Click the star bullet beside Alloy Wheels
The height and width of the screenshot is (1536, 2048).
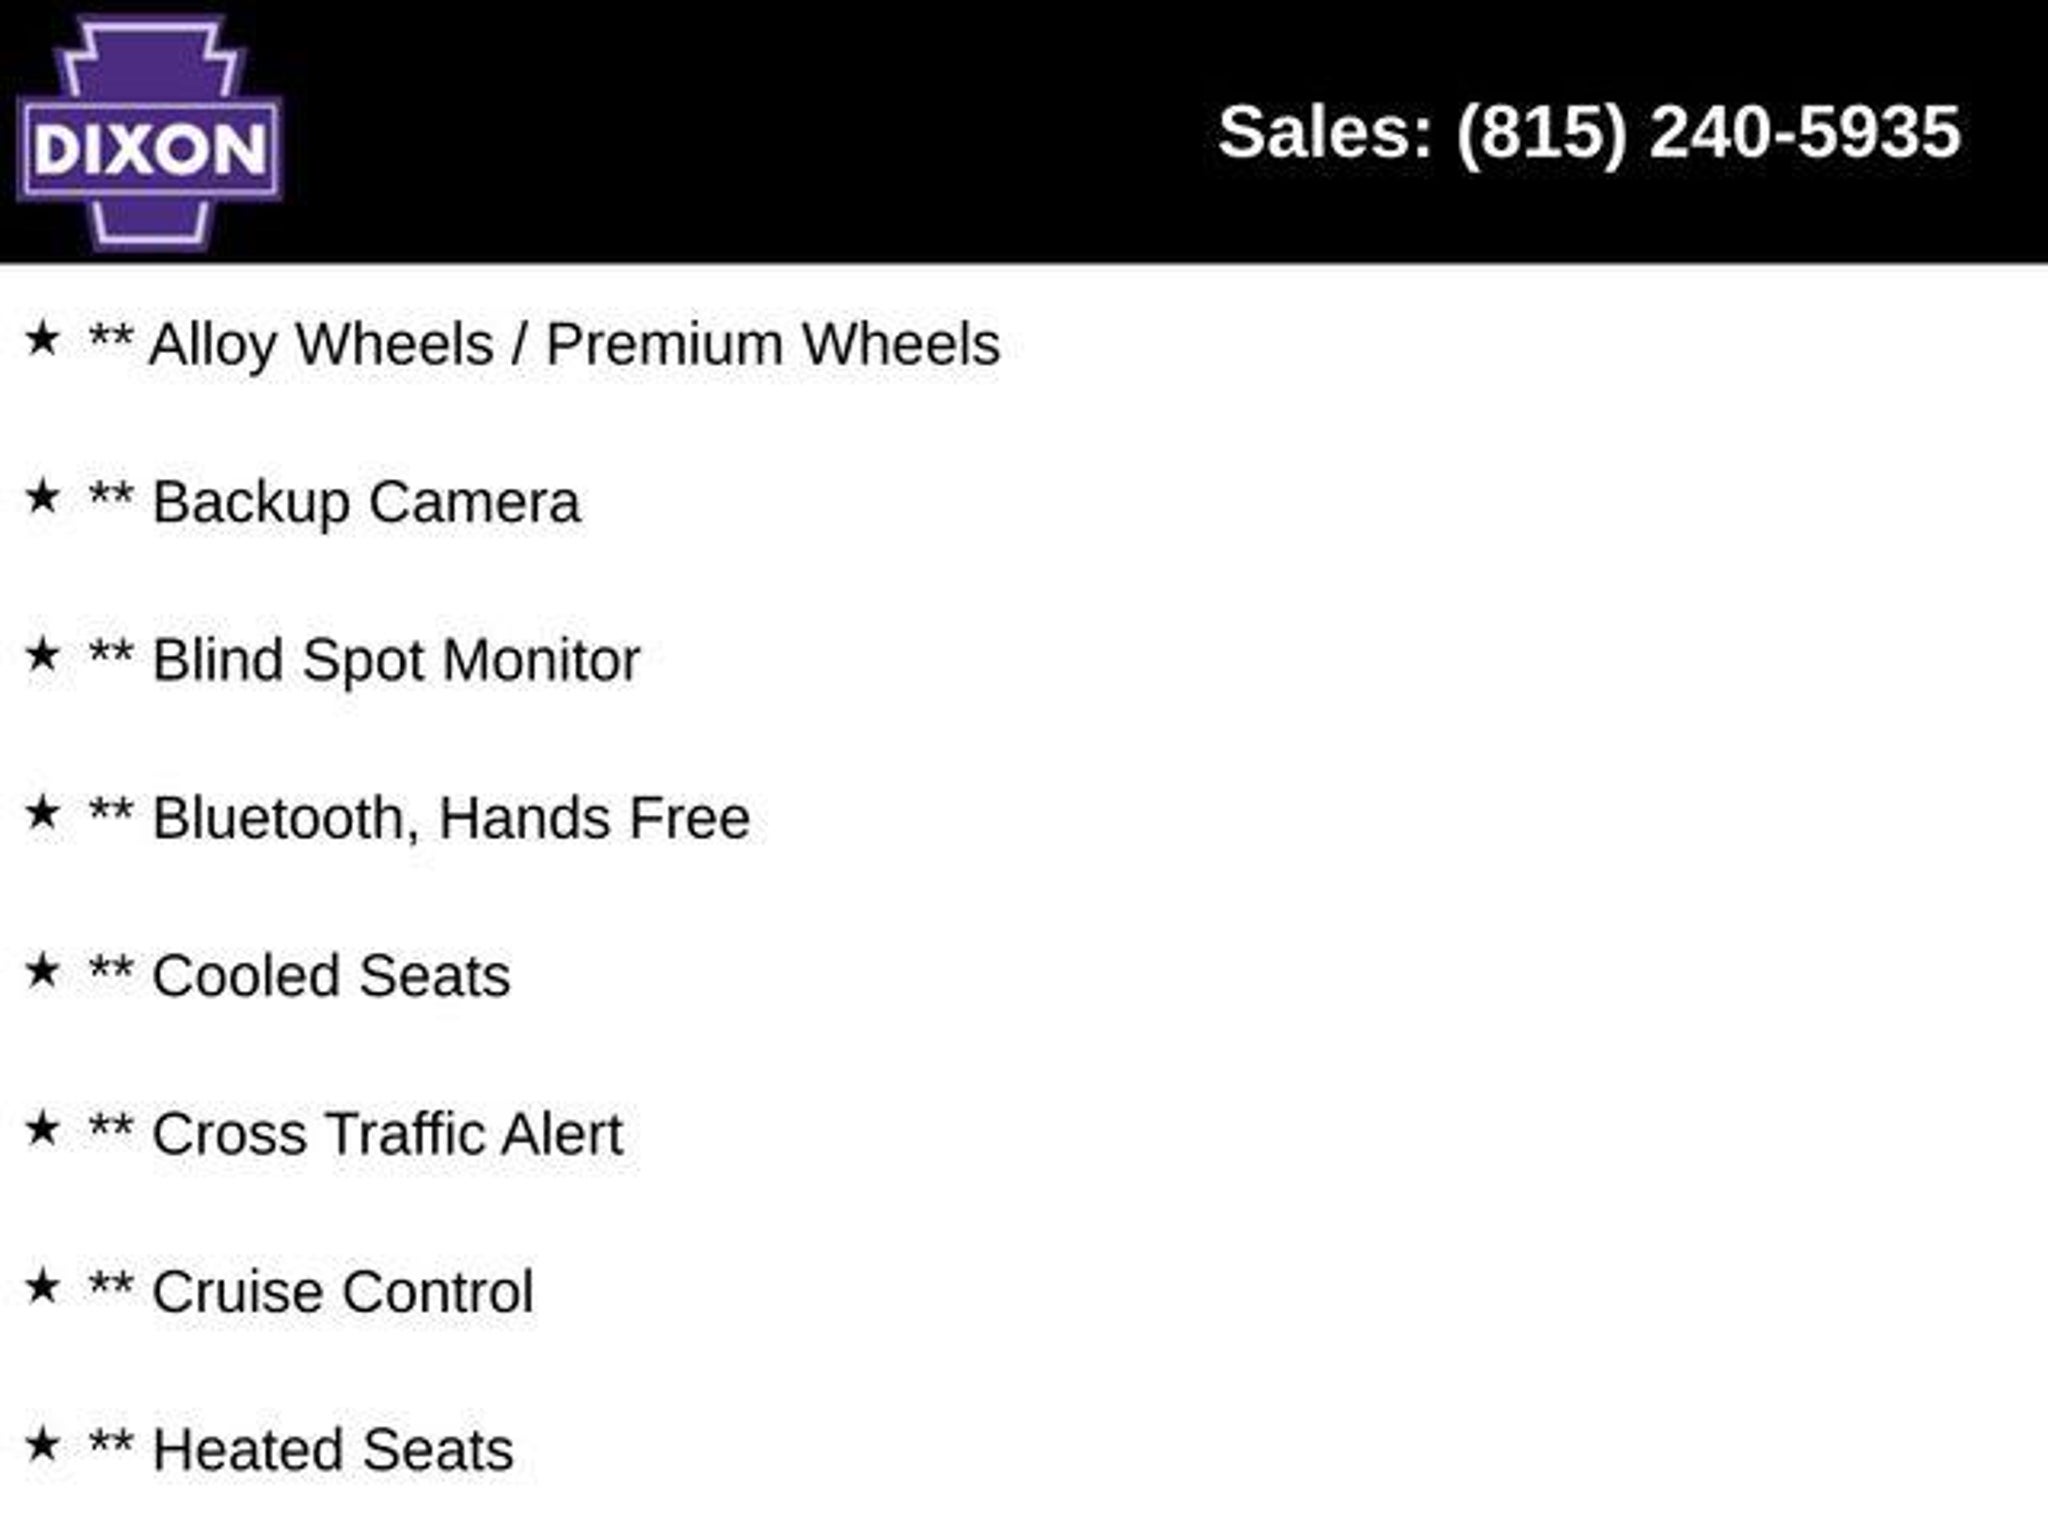43,339
